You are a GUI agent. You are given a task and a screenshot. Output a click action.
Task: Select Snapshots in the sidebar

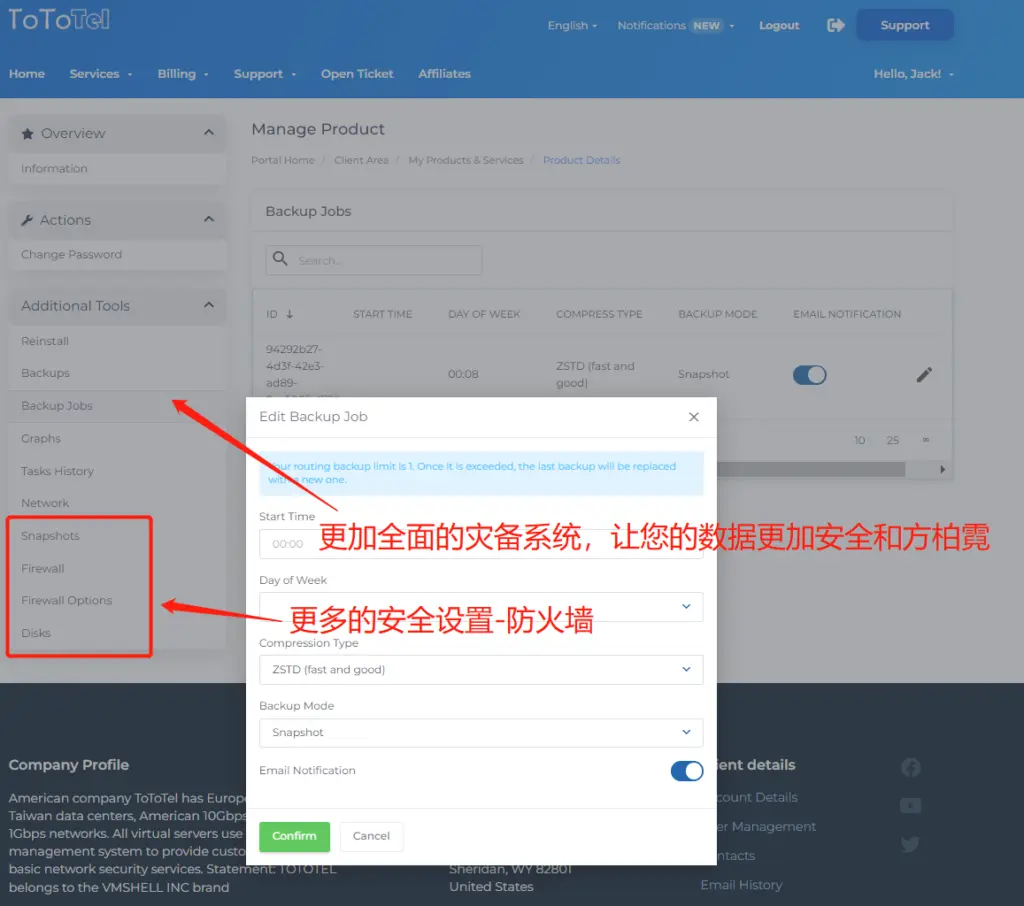(50, 536)
